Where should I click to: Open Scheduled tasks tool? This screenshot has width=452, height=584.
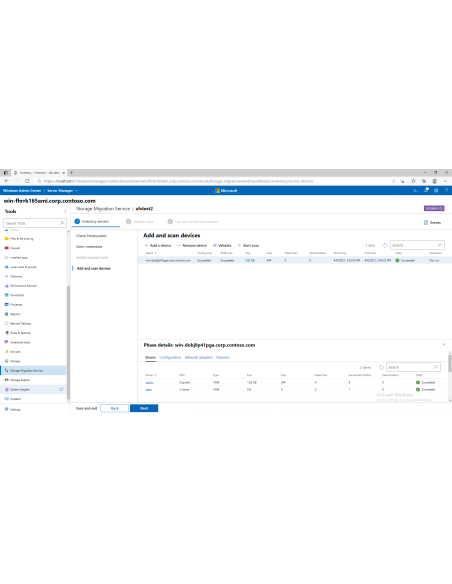tap(20, 342)
